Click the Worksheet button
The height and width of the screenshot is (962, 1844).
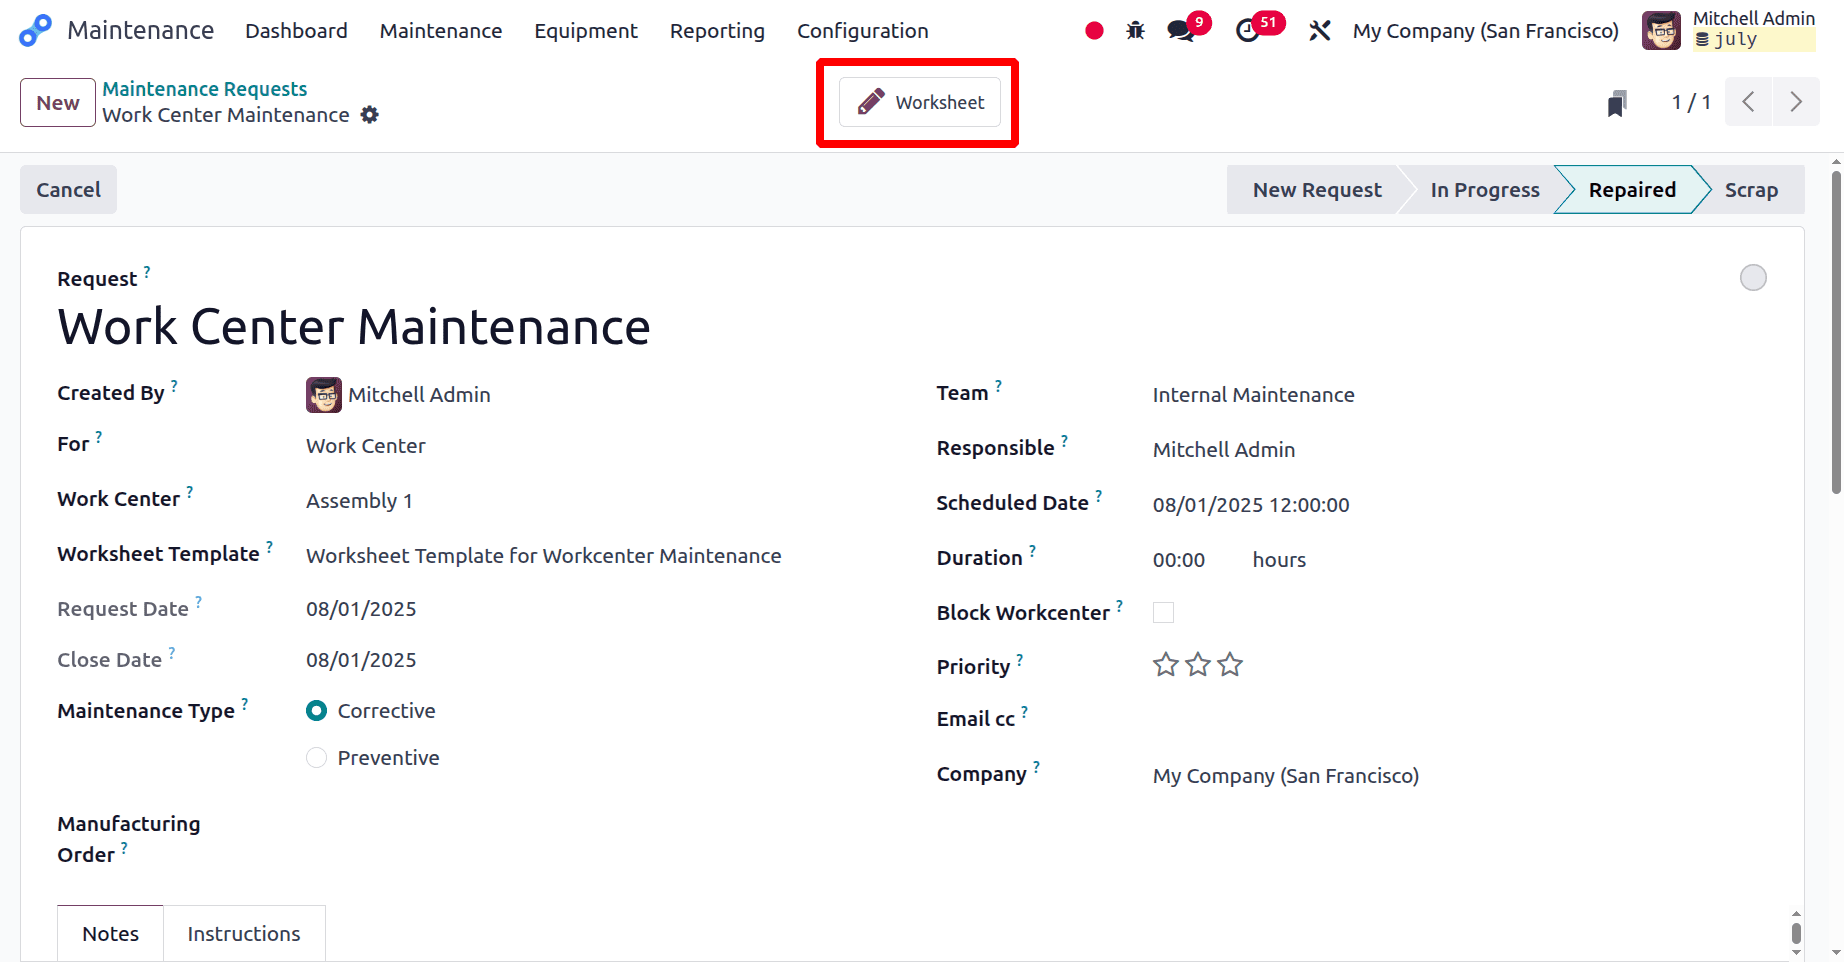pyautogui.click(x=920, y=102)
